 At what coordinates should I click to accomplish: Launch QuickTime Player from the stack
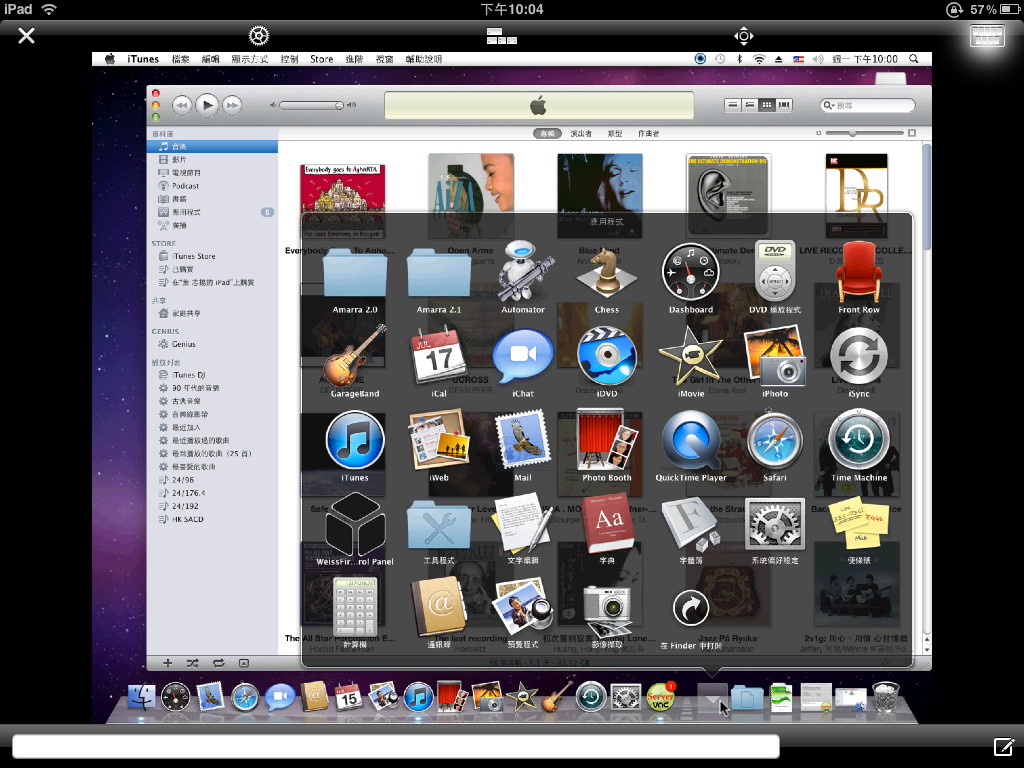pyautogui.click(x=690, y=441)
